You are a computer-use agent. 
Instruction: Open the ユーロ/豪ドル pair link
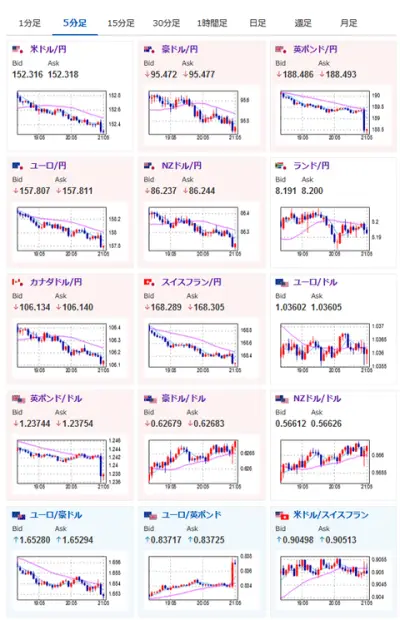click(x=56, y=515)
